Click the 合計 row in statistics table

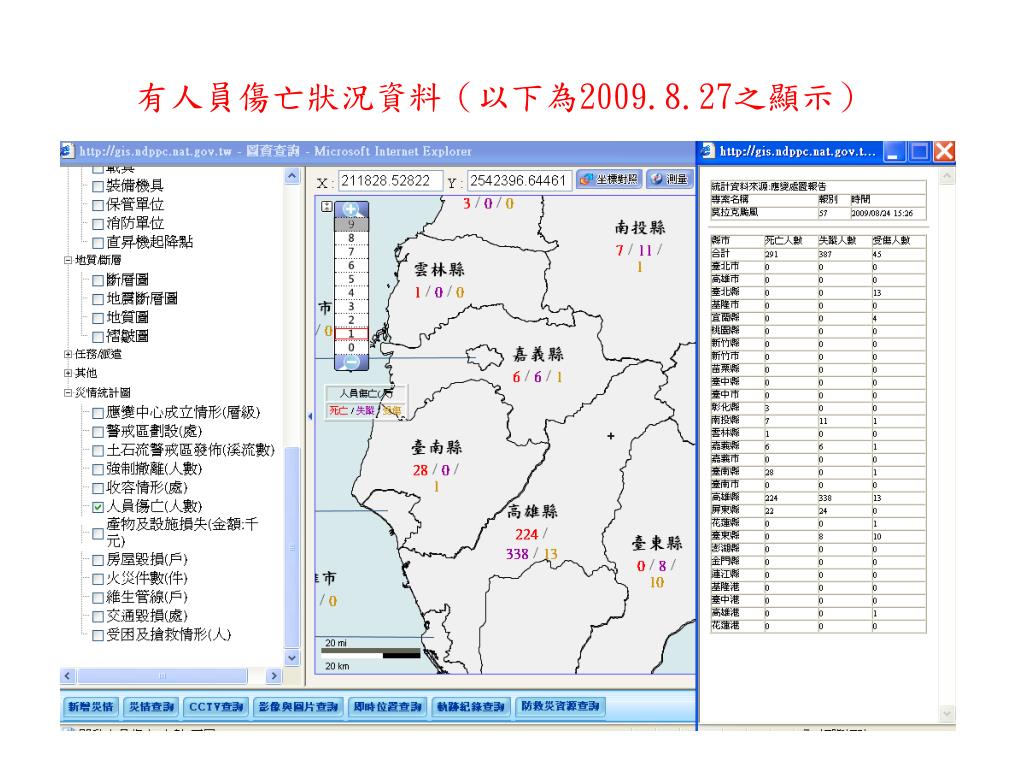pyautogui.click(x=818, y=253)
